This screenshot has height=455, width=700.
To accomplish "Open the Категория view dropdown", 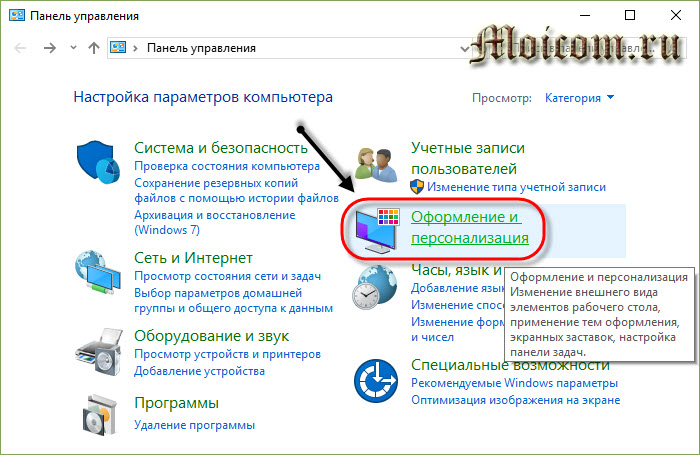I will 579,98.
